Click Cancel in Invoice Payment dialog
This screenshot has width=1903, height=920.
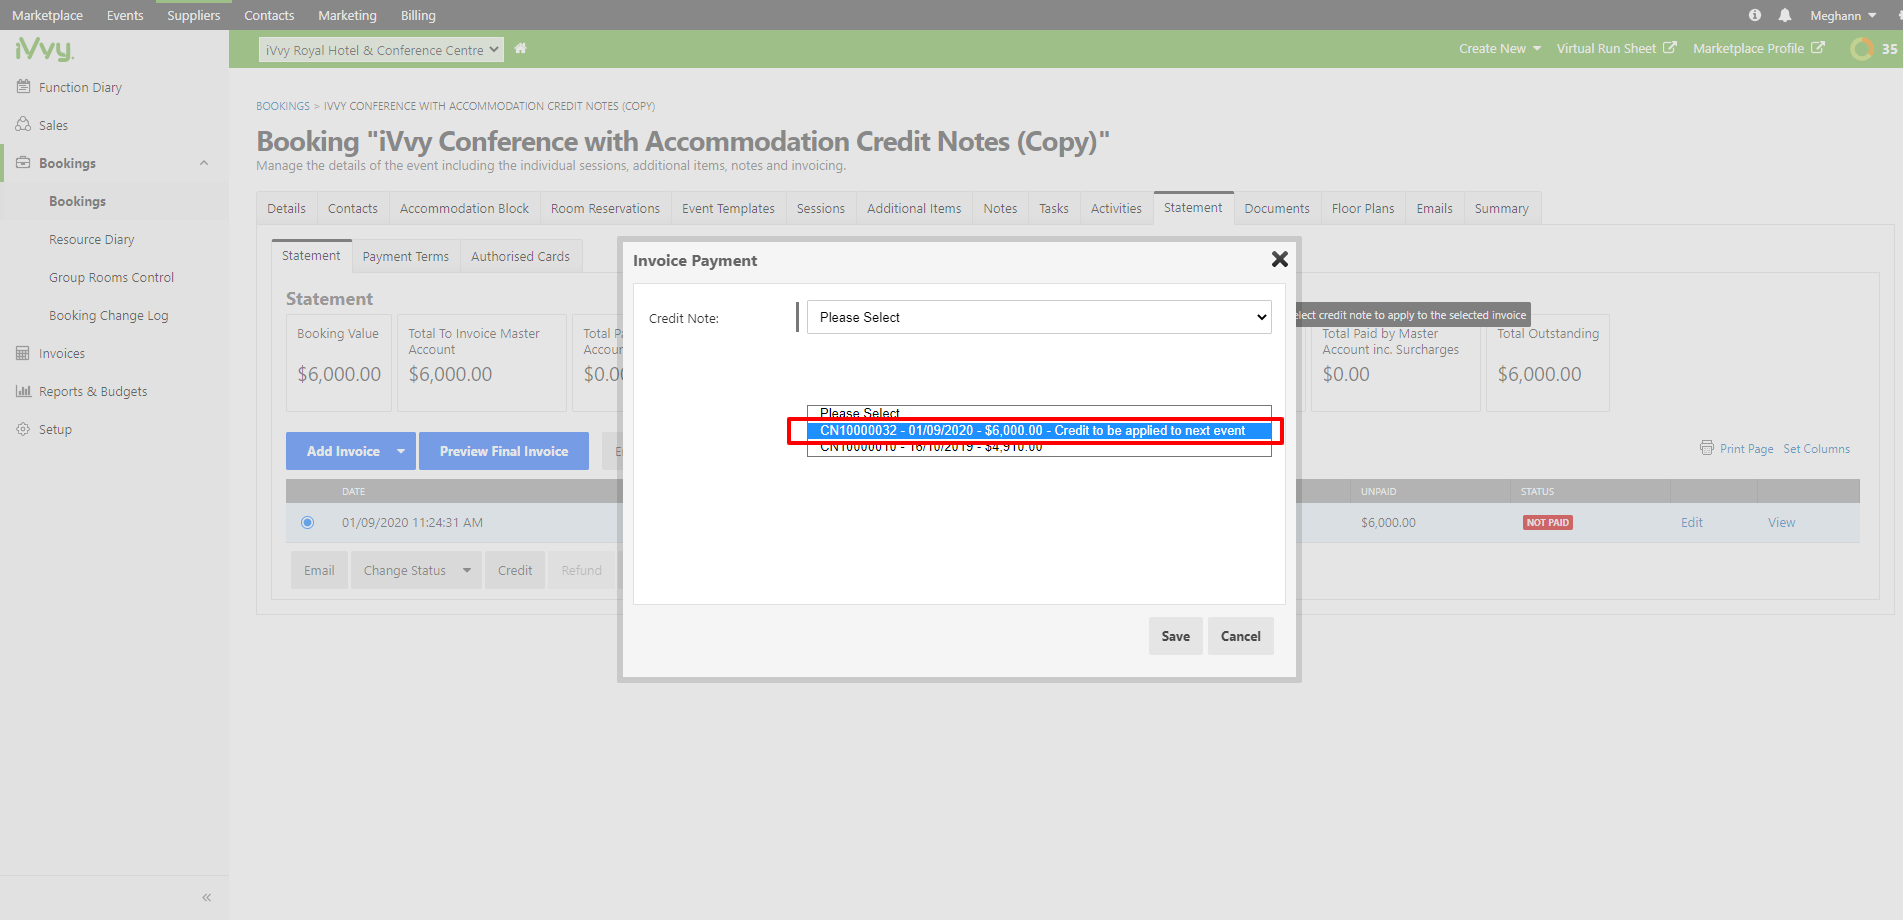(x=1240, y=636)
